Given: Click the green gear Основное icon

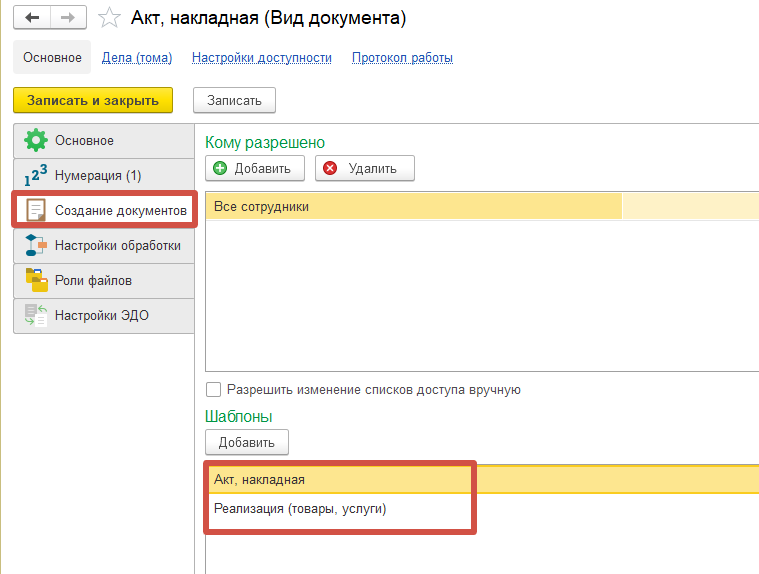Looking at the screenshot, I should click(x=36, y=140).
